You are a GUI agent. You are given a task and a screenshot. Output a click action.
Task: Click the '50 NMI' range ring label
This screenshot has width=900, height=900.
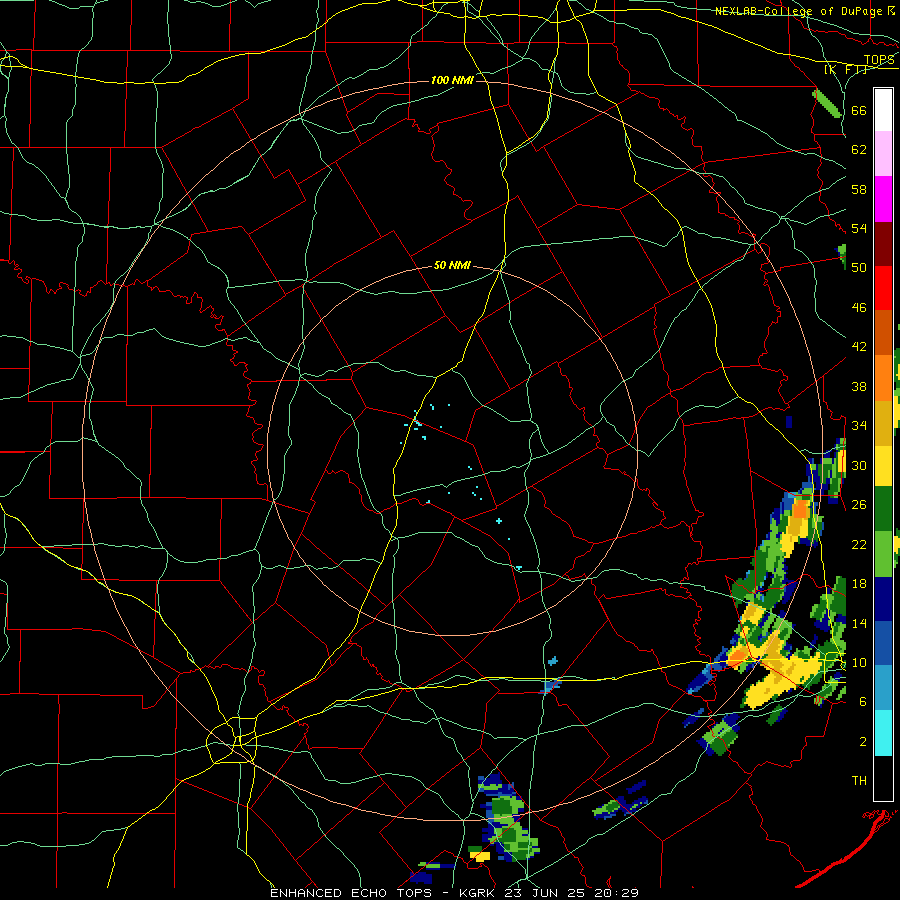(452, 265)
